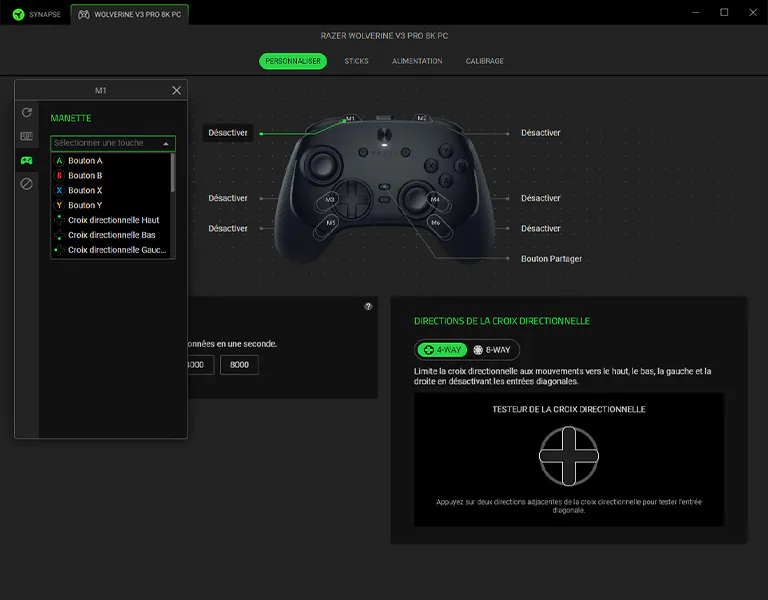Expand the 'Sélectionner une touche' dropdown
The width and height of the screenshot is (768, 600).
[x=113, y=143]
